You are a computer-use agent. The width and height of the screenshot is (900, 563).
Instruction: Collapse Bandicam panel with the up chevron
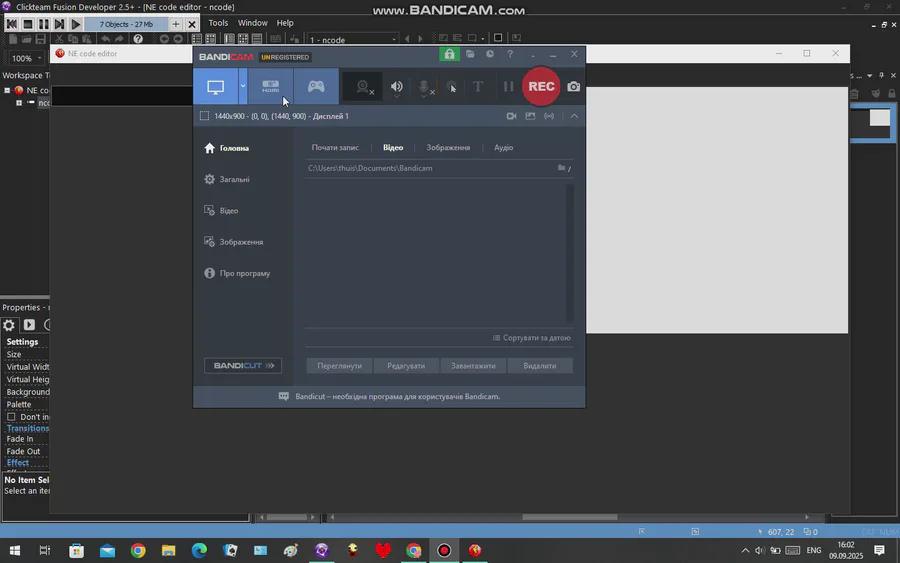coord(574,116)
